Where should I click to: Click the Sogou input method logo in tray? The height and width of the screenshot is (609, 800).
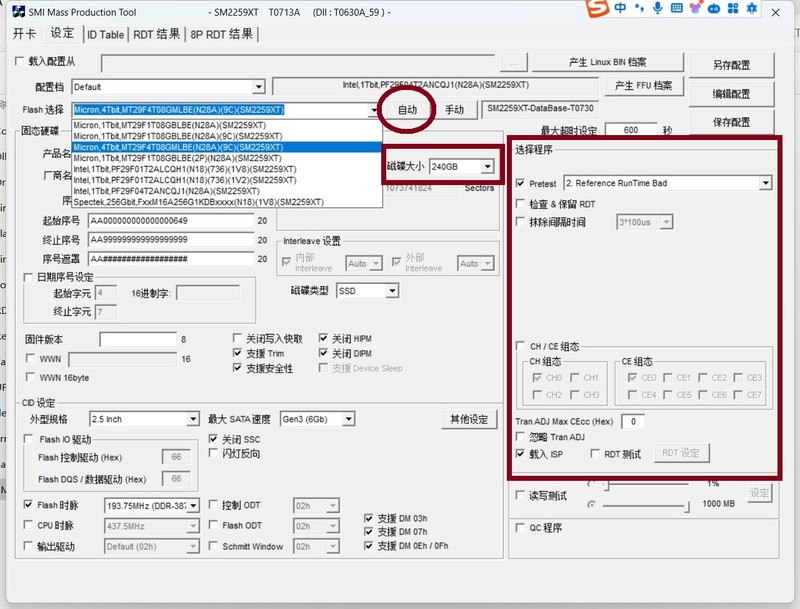pos(597,10)
